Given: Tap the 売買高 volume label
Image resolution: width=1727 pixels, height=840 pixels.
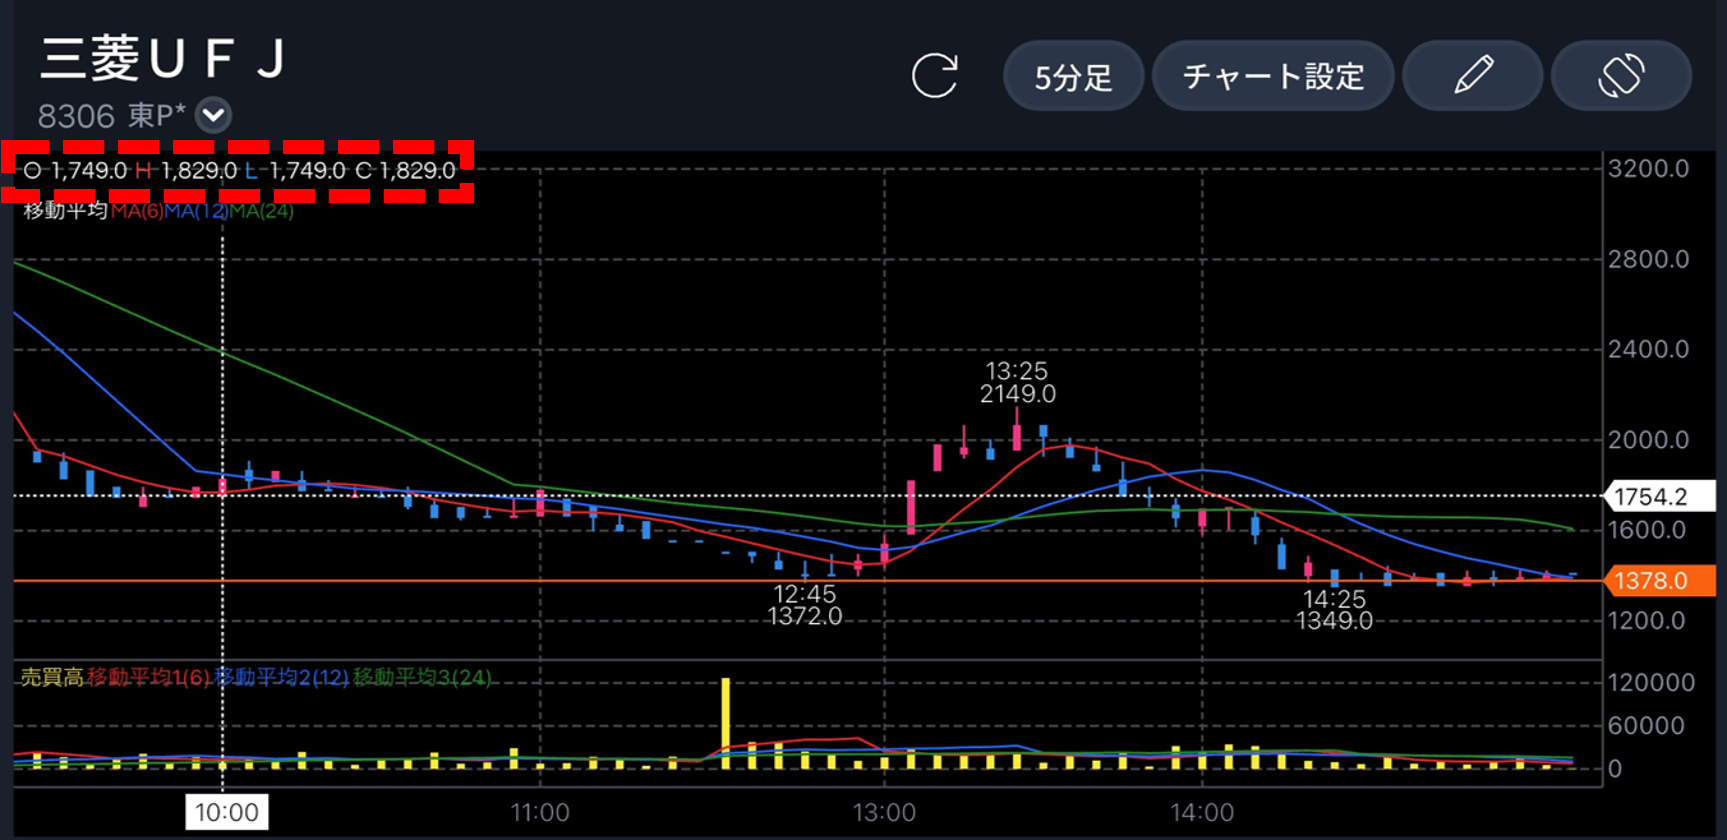Looking at the screenshot, I should pyautogui.click(x=52, y=678).
